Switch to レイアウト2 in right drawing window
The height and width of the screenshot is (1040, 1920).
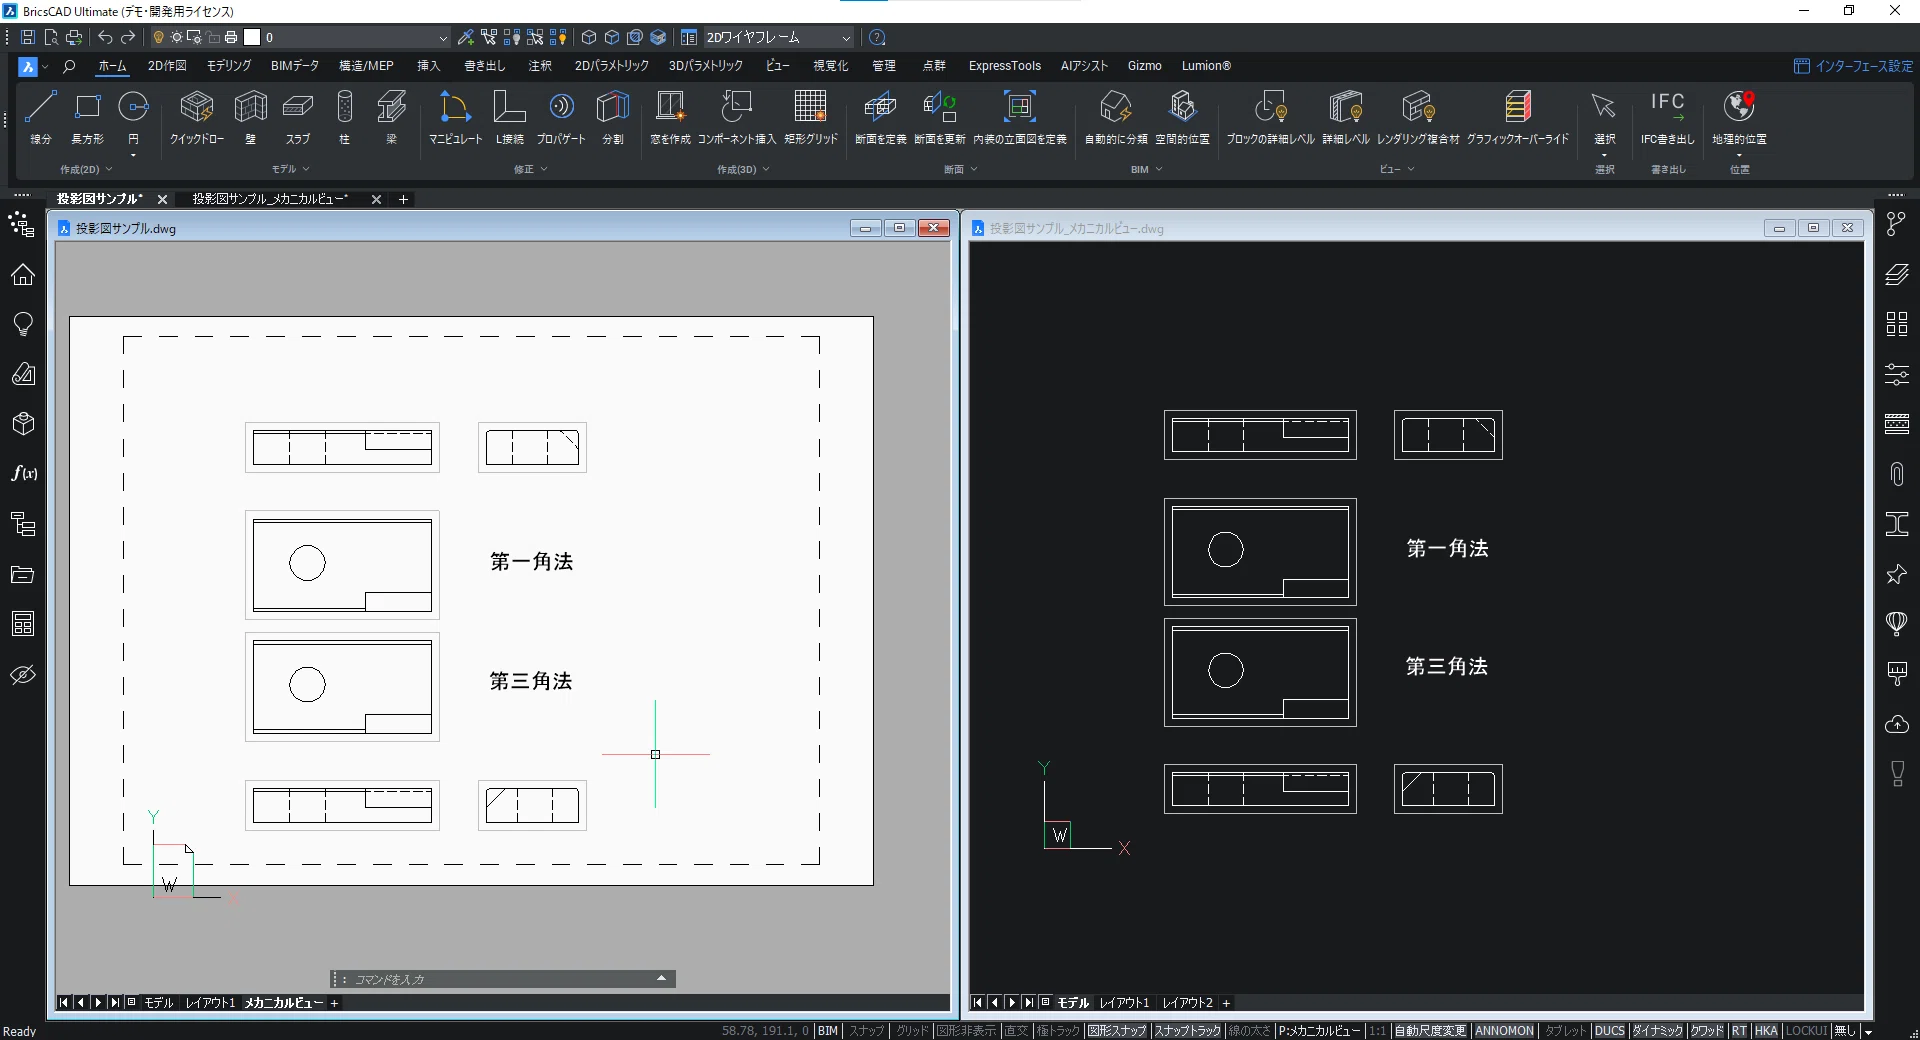(1187, 1003)
